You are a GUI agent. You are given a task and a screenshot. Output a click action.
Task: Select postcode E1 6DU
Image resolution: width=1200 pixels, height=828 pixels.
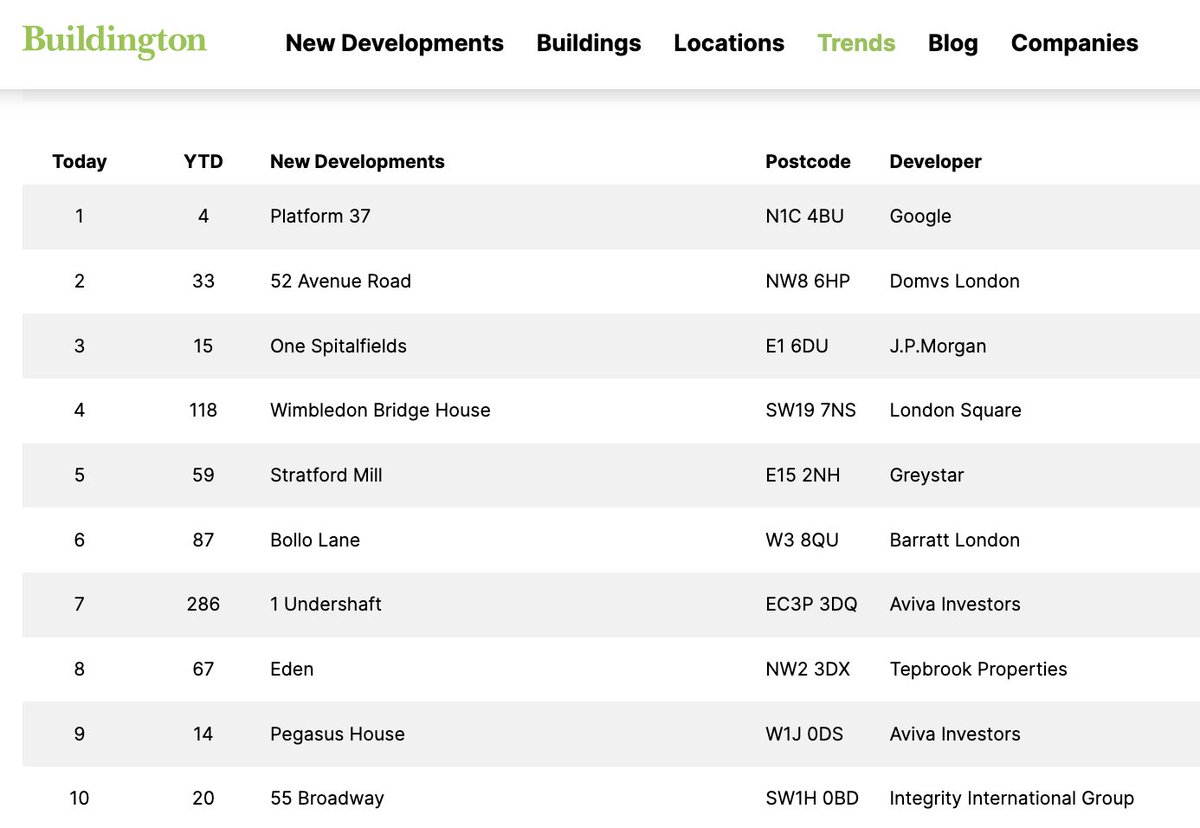coord(797,346)
